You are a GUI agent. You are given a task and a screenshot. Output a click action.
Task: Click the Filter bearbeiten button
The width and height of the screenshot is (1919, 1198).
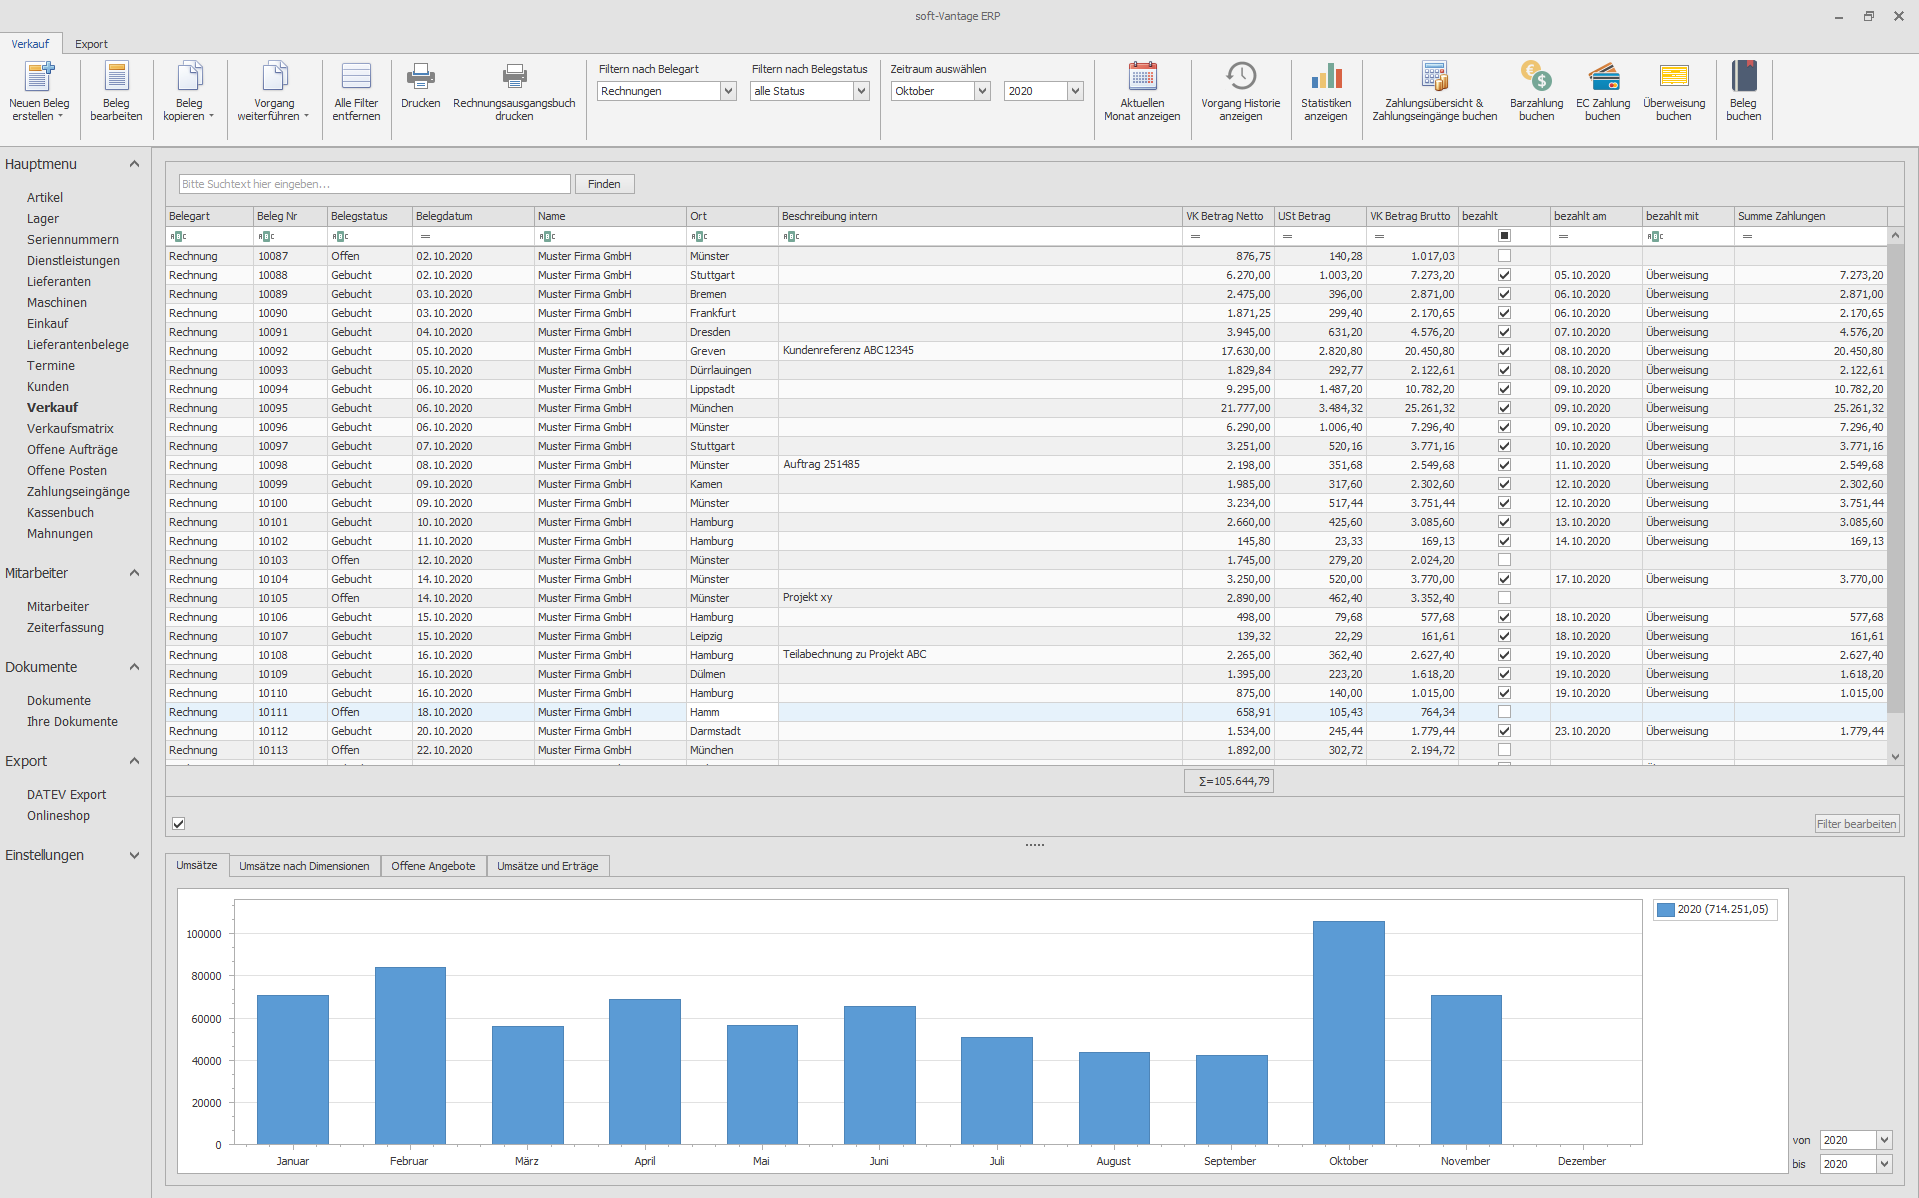1856,824
